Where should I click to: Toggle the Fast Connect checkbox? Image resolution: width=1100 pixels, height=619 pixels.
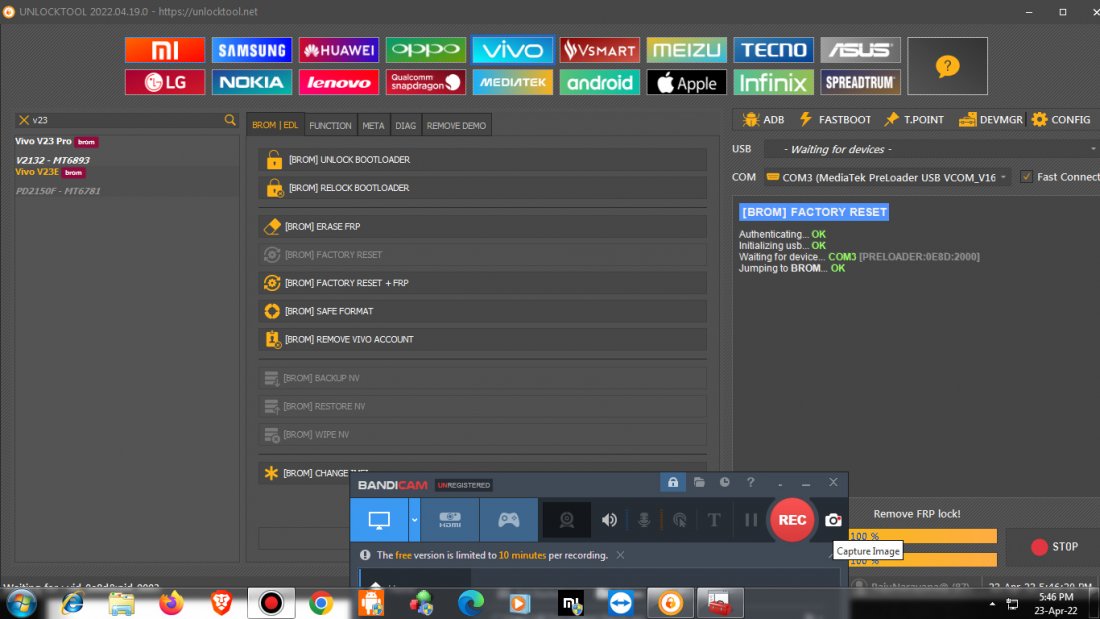point(1026,177)
